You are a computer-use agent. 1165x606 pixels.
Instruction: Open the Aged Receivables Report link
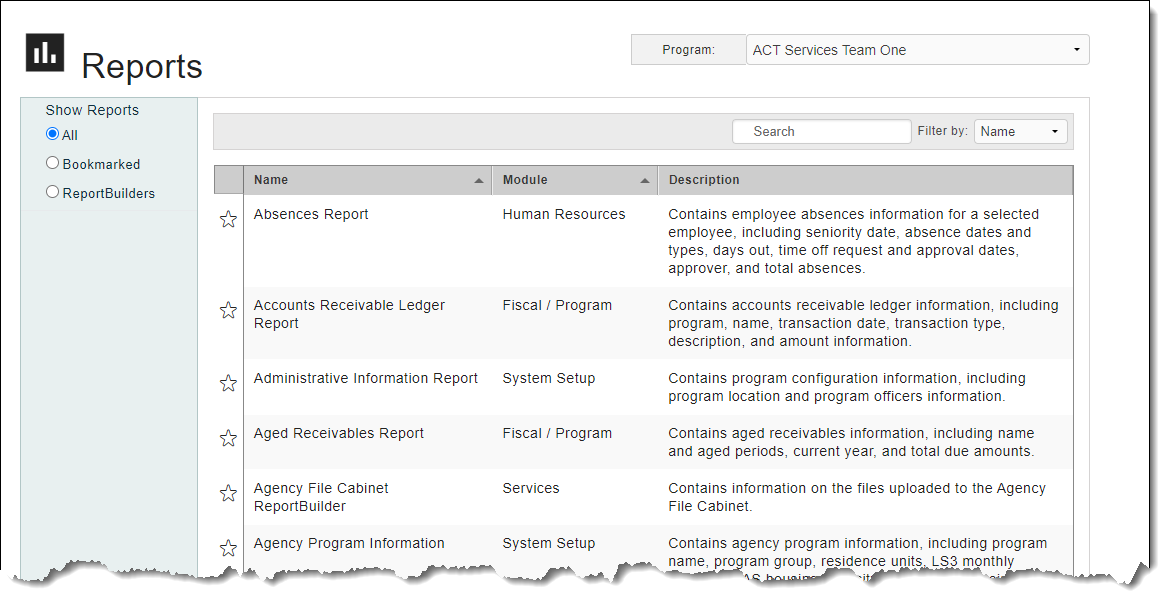(x=339, y=433)
